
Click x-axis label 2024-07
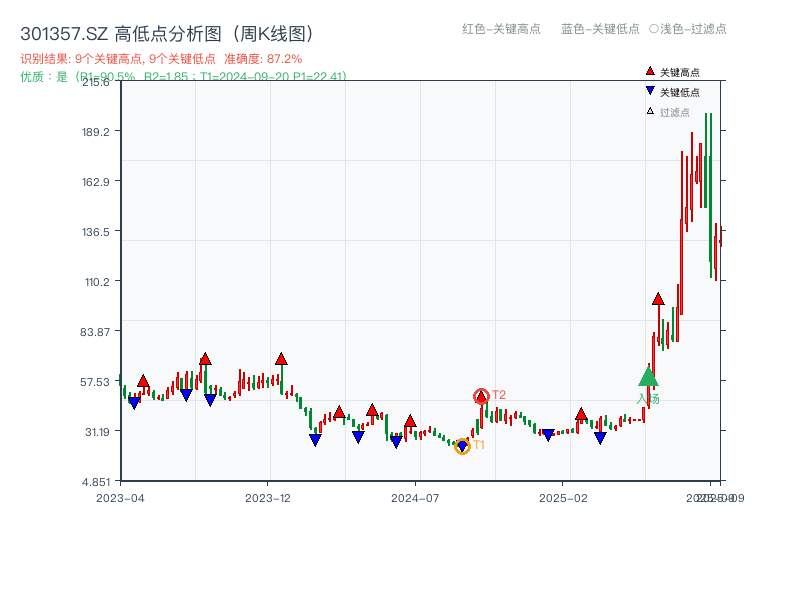tap(415, 498)
